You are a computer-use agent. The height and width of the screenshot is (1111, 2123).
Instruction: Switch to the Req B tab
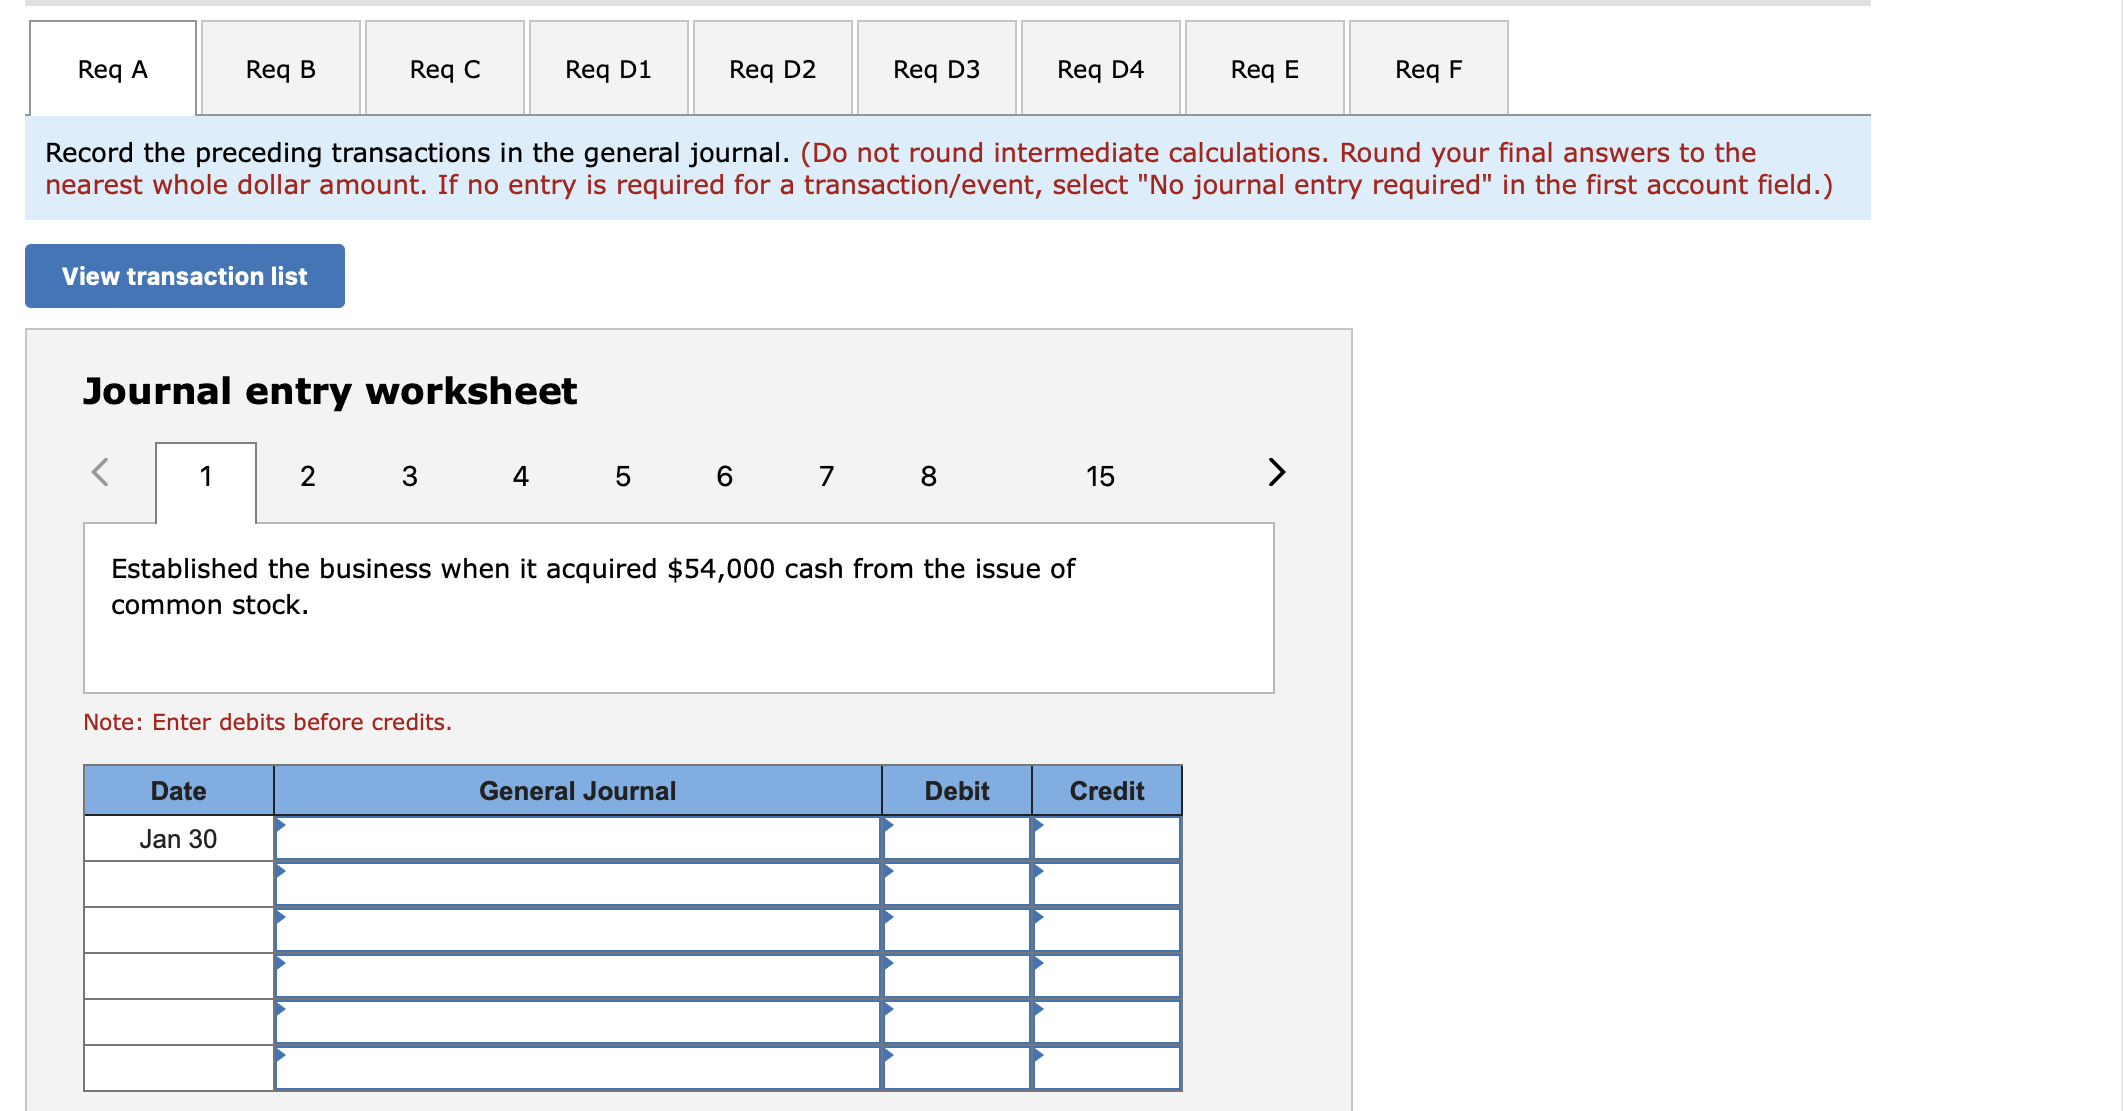281,69
